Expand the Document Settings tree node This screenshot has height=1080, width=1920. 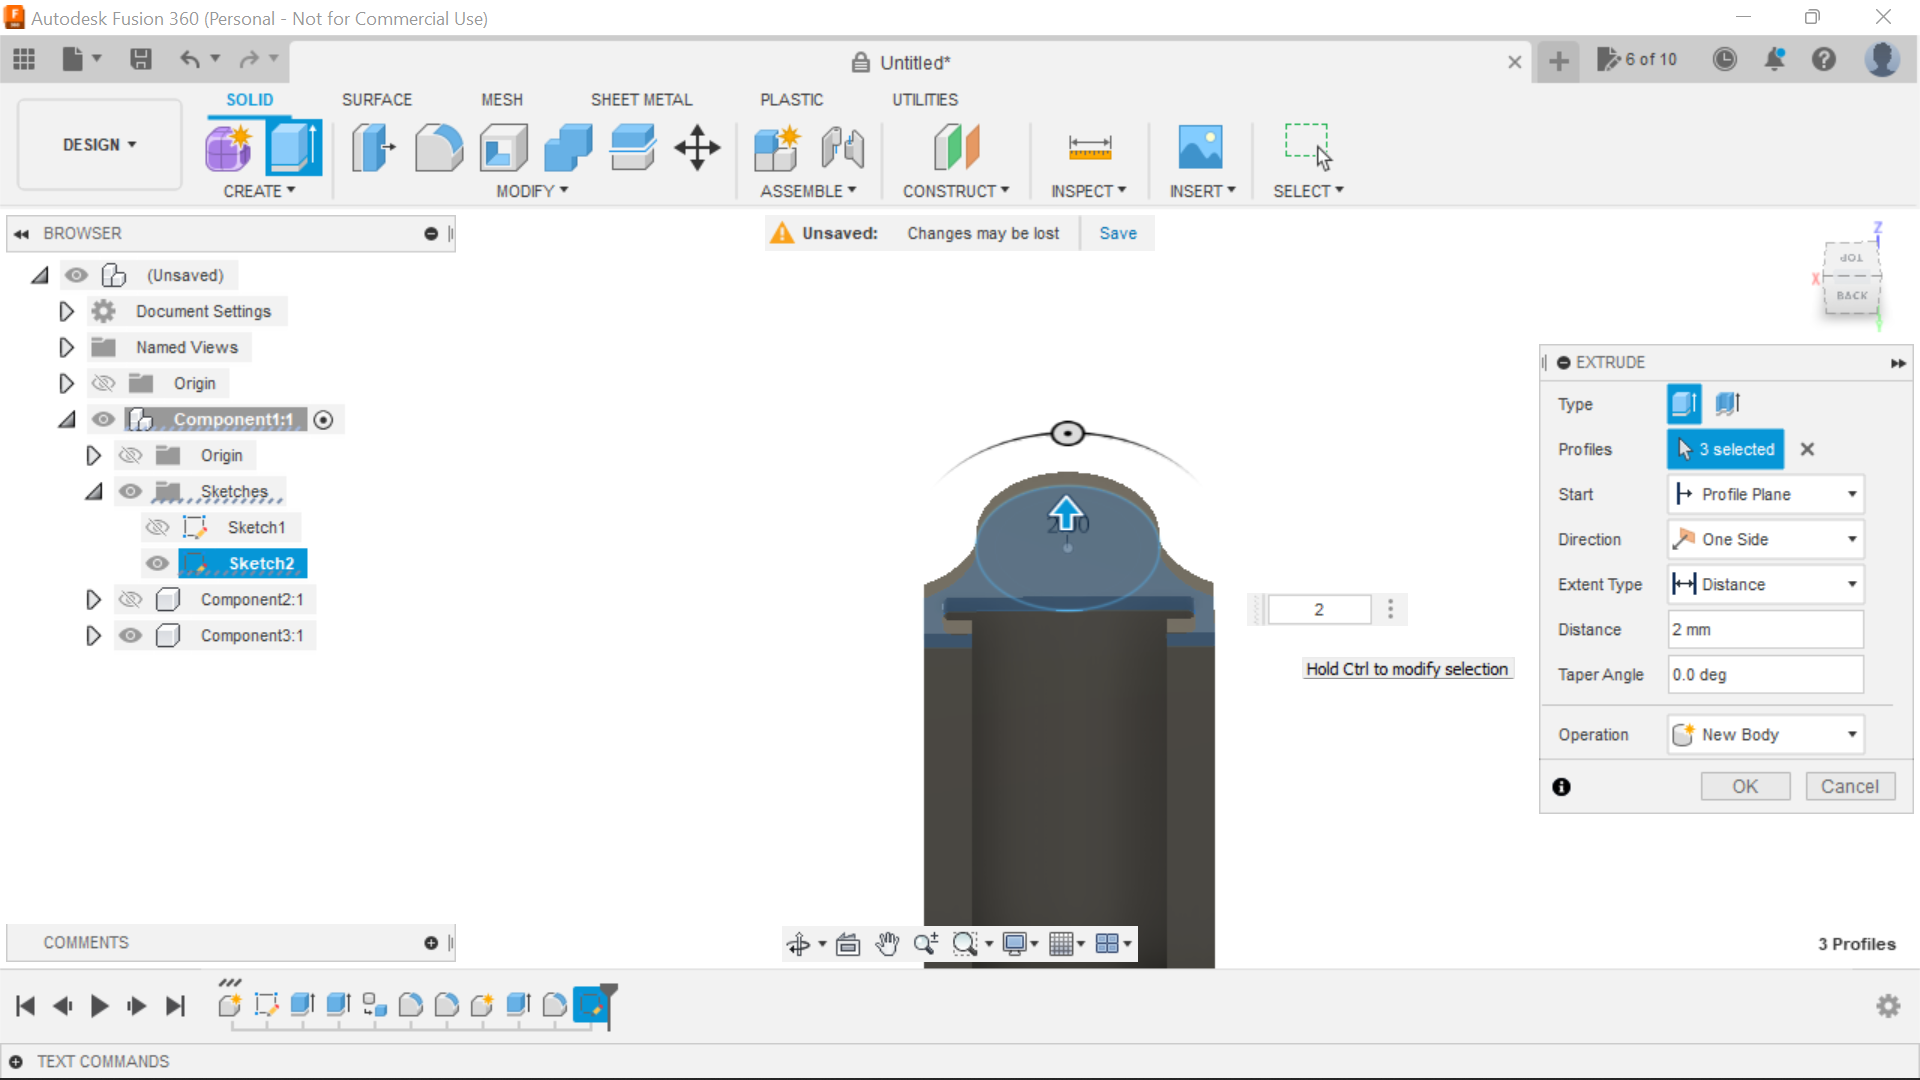66,311
